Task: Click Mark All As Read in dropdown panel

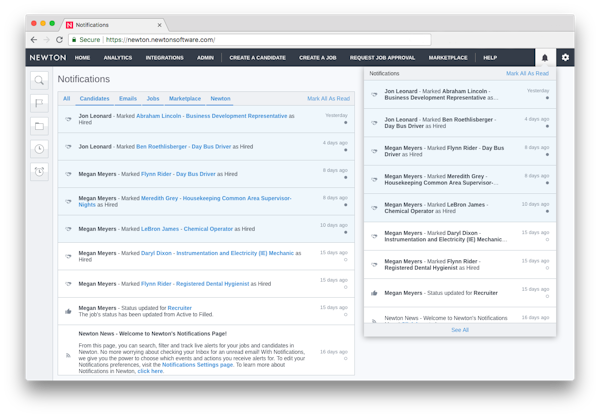Action: 527,74
